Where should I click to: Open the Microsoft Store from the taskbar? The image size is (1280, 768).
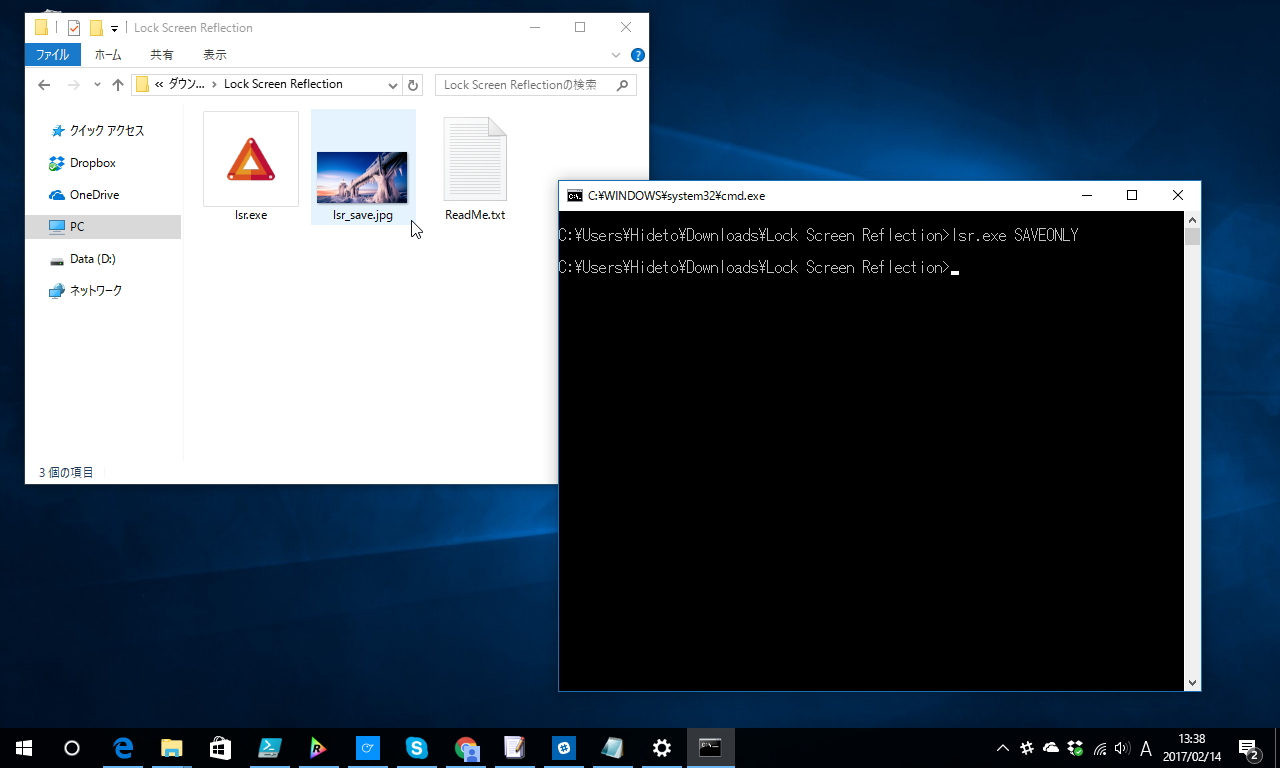[x=221, y=747]
